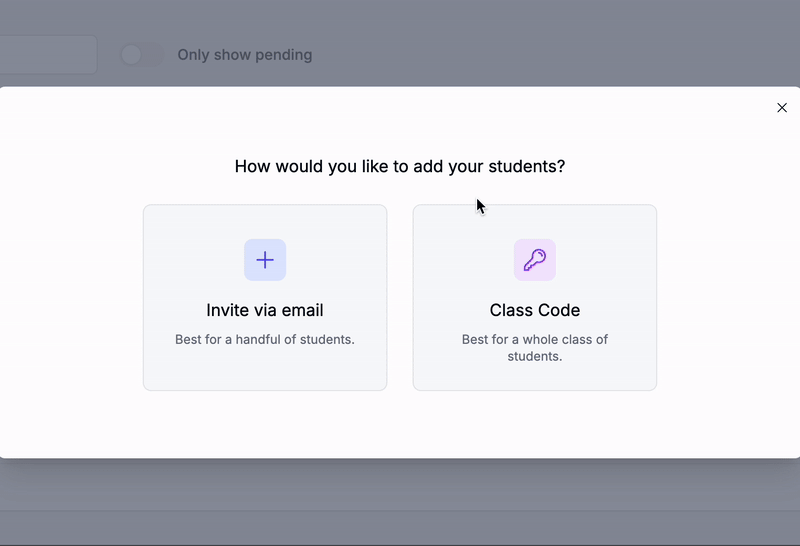This screenshot has width=800, height=546.
Task: Toggle the Only show pending switch
Action: point(141,55)
